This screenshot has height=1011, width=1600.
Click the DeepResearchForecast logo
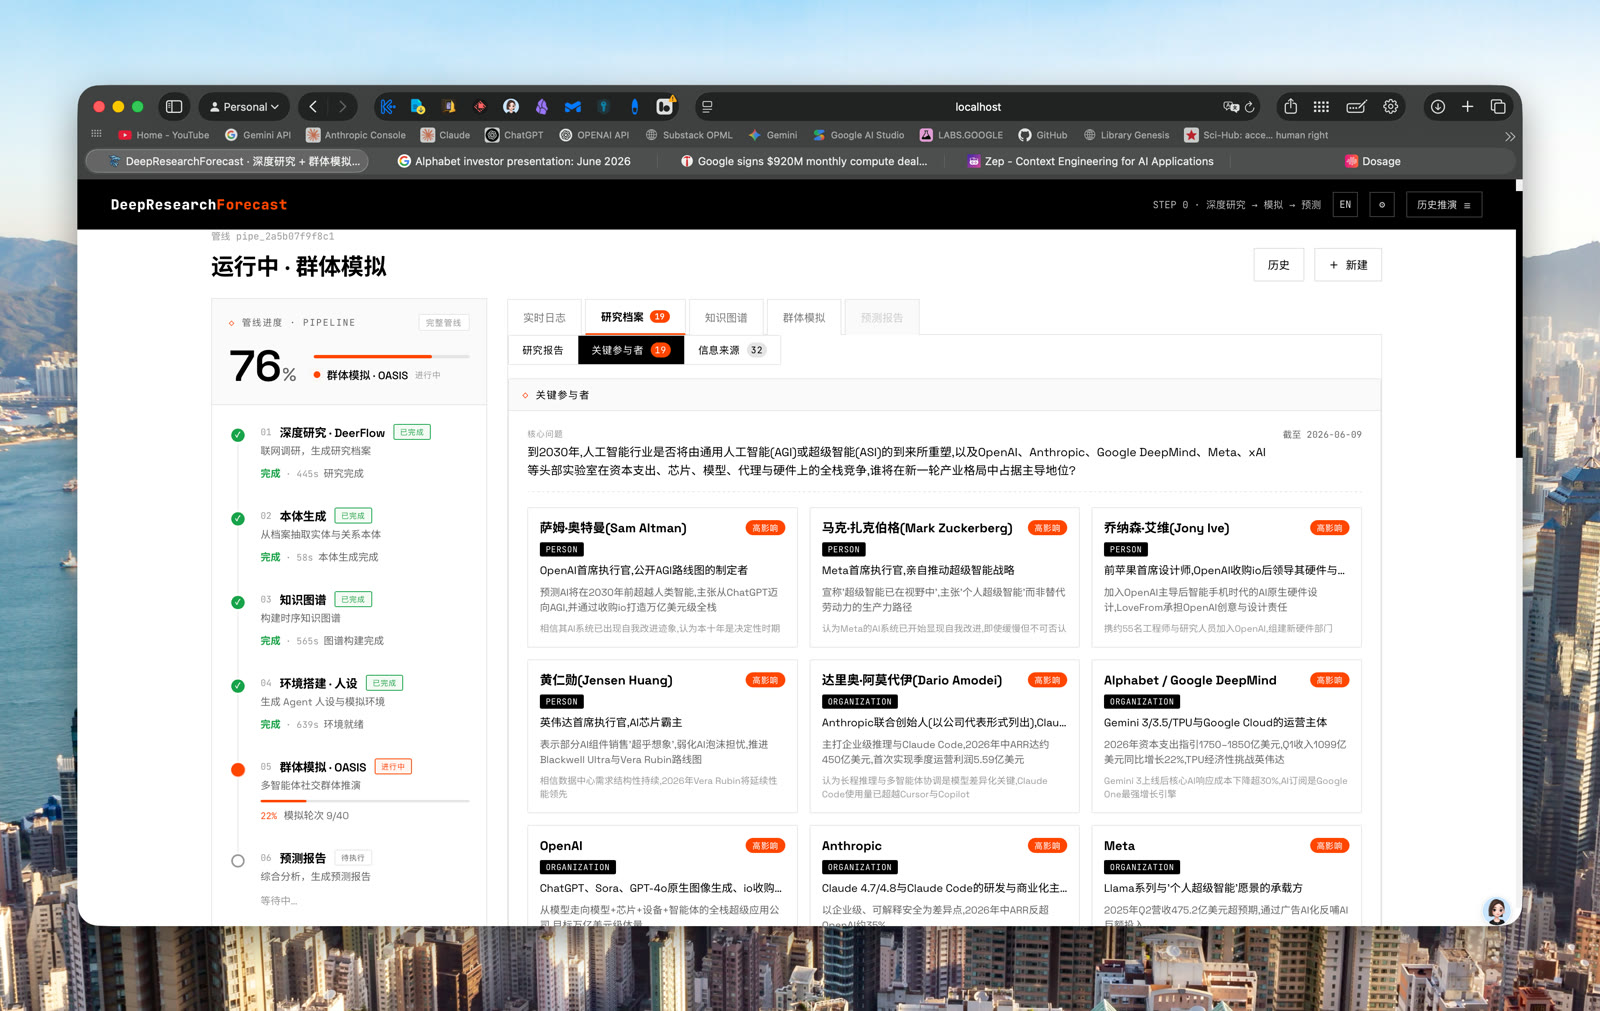[199, 205]
